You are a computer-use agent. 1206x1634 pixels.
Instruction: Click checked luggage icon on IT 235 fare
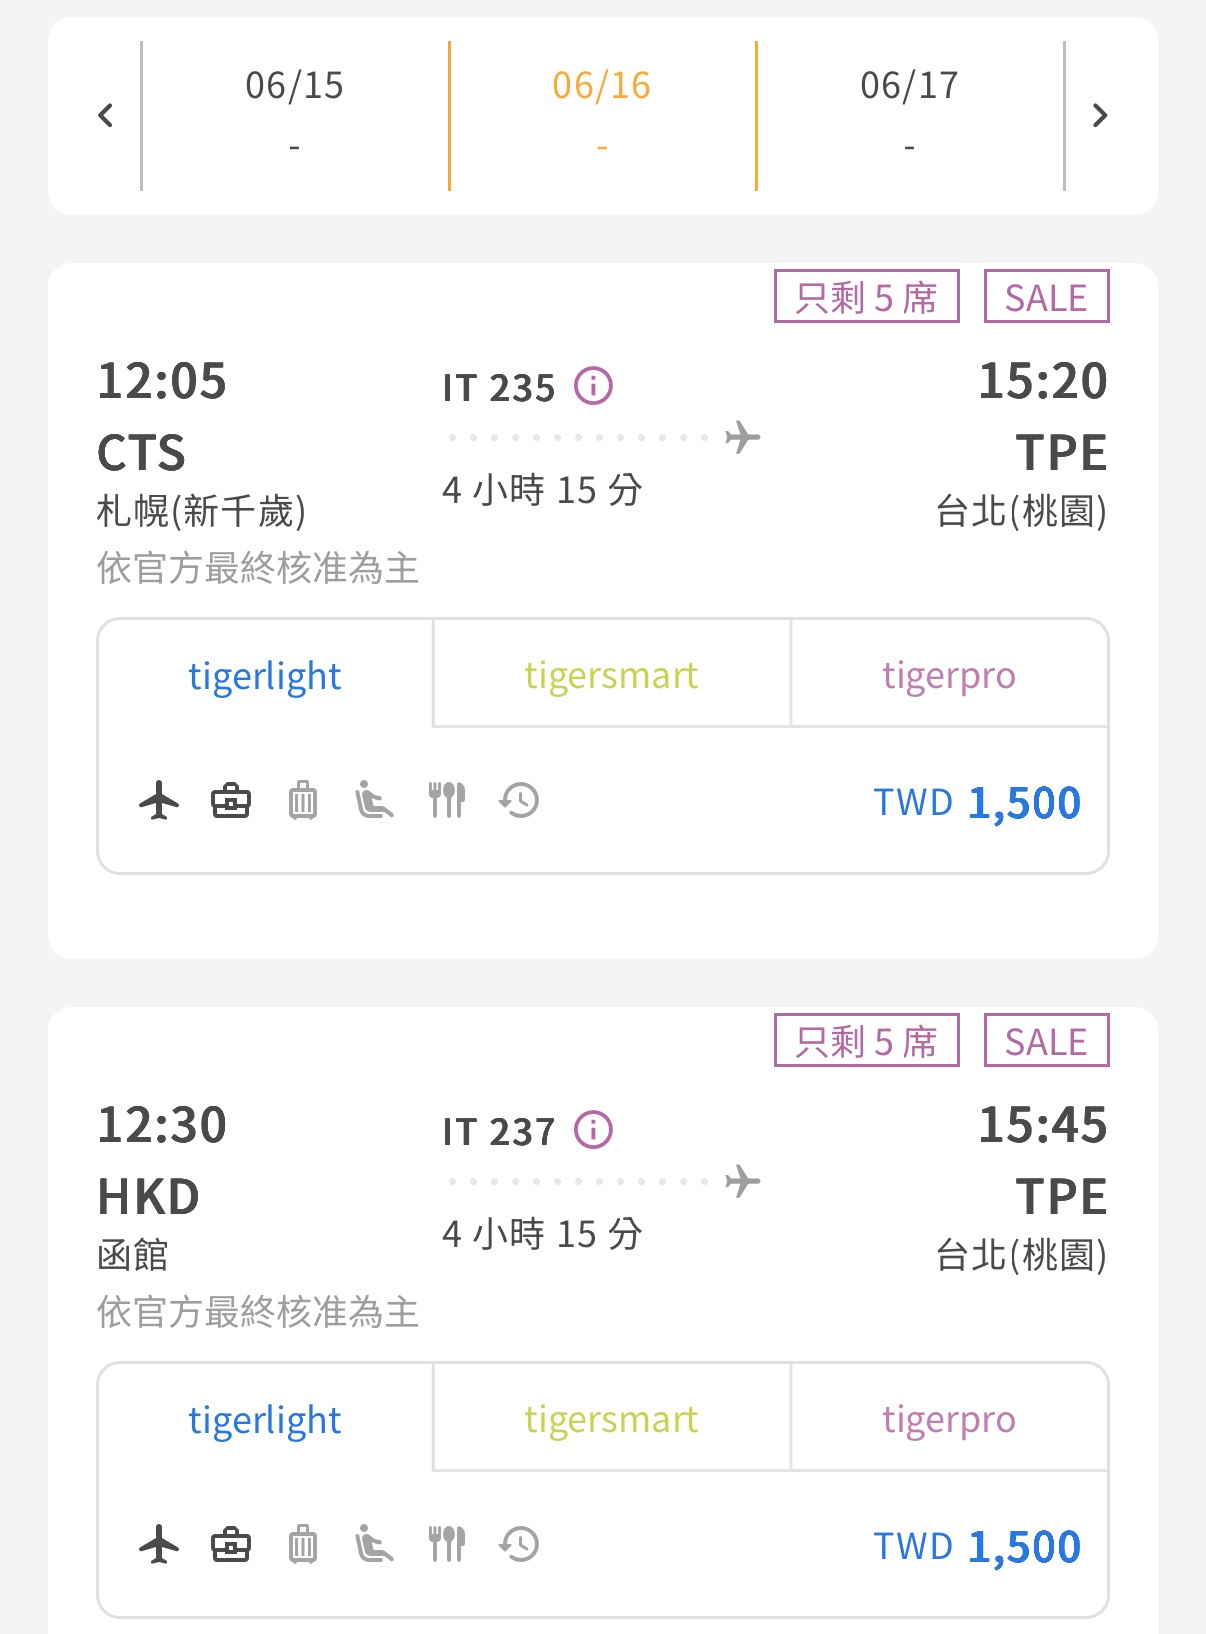click(303, 801)
